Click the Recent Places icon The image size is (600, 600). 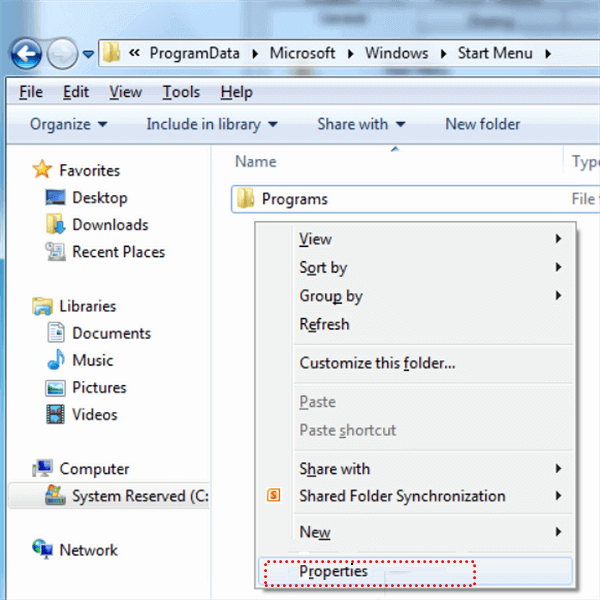pos(55,251)
